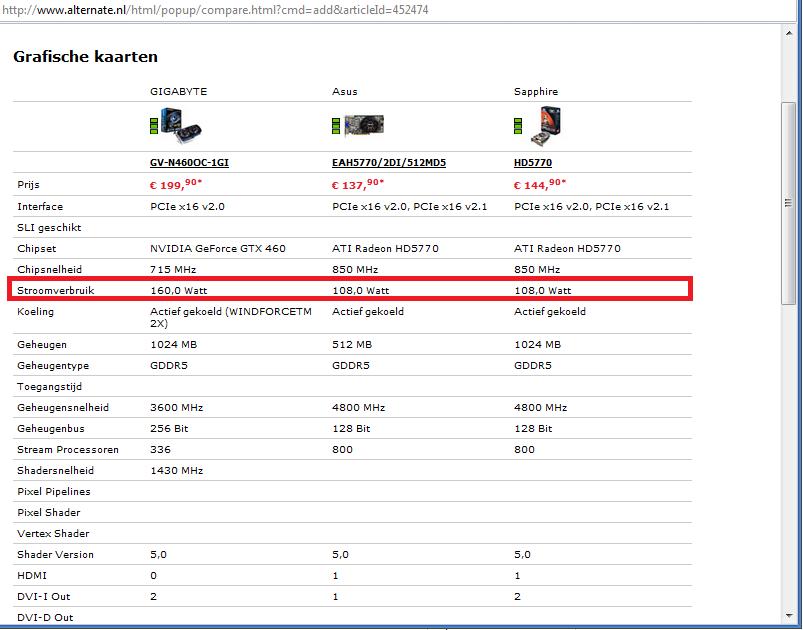Click the Shadersnelheid row label
The height and width of the screenshot is (630, 803).
pyautogui.click(x=55, y=471)
